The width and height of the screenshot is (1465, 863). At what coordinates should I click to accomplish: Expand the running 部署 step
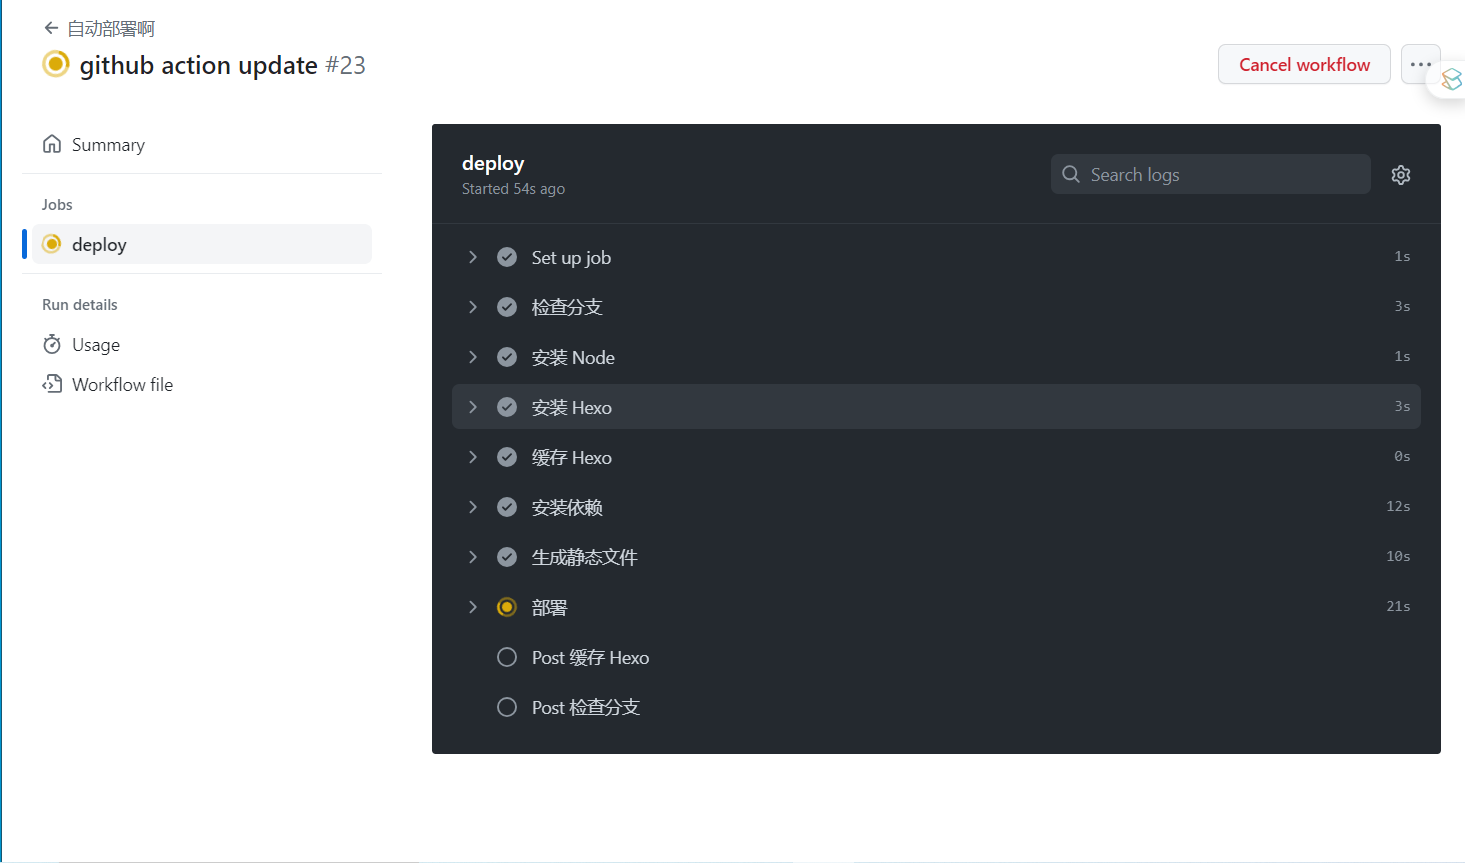click(473, 607)
